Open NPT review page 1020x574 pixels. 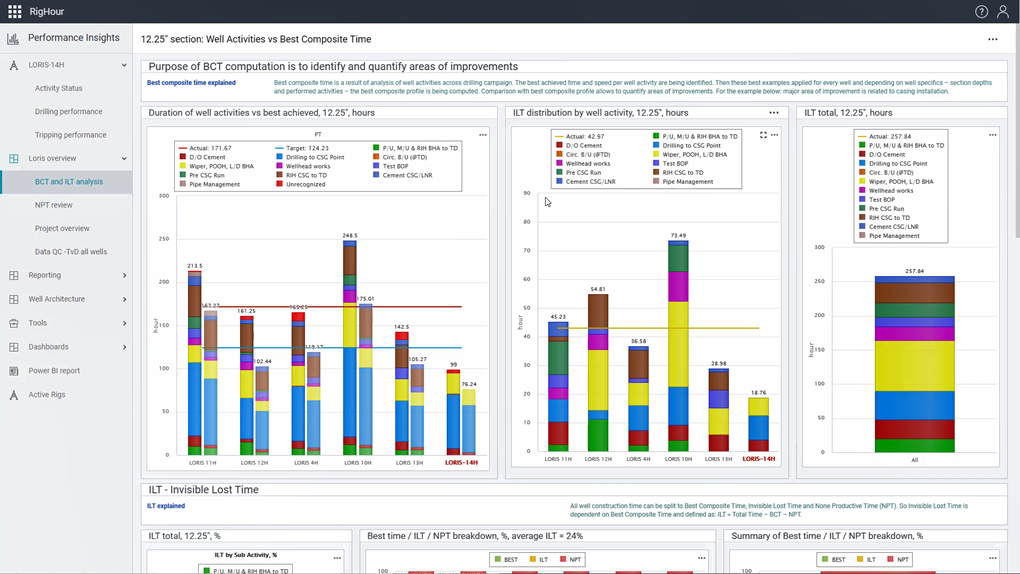[53, 205]
